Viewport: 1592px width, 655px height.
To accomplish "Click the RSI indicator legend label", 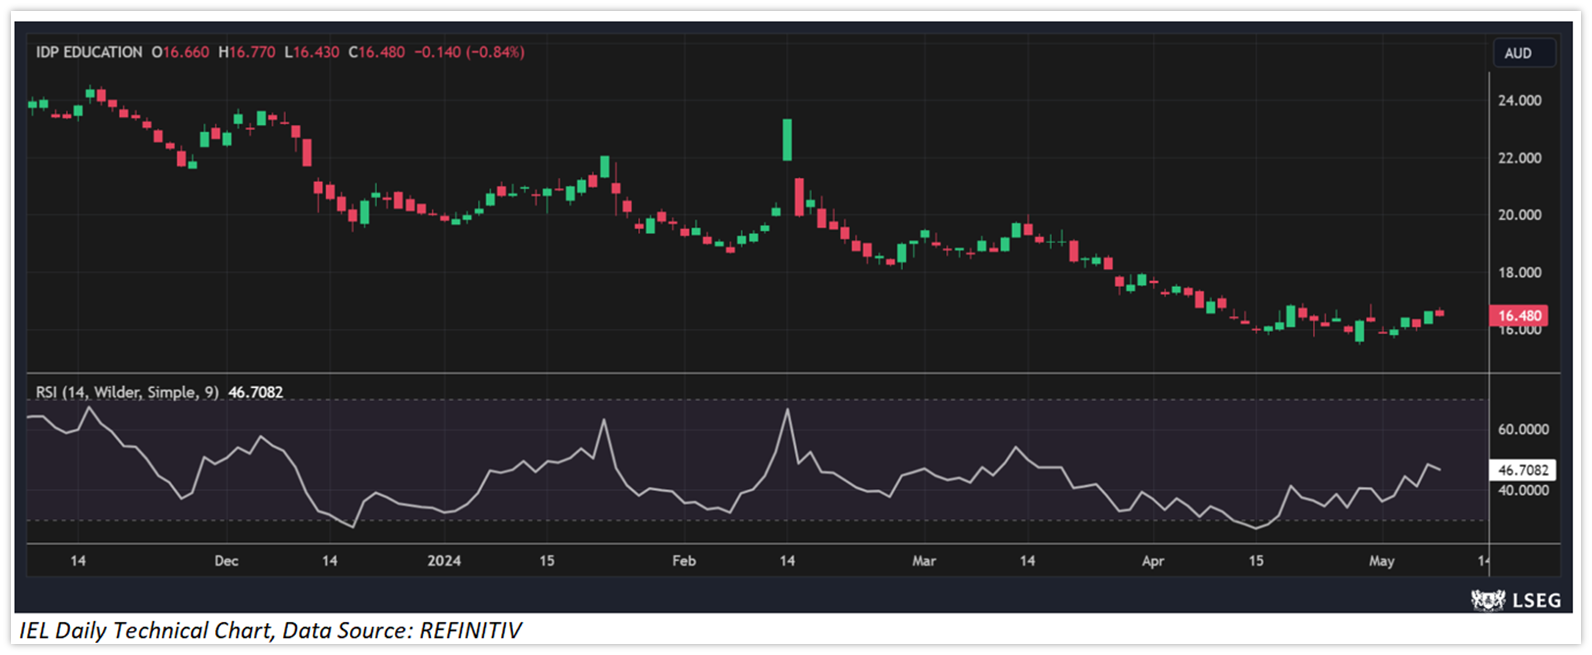I will (x=127, y=392).
